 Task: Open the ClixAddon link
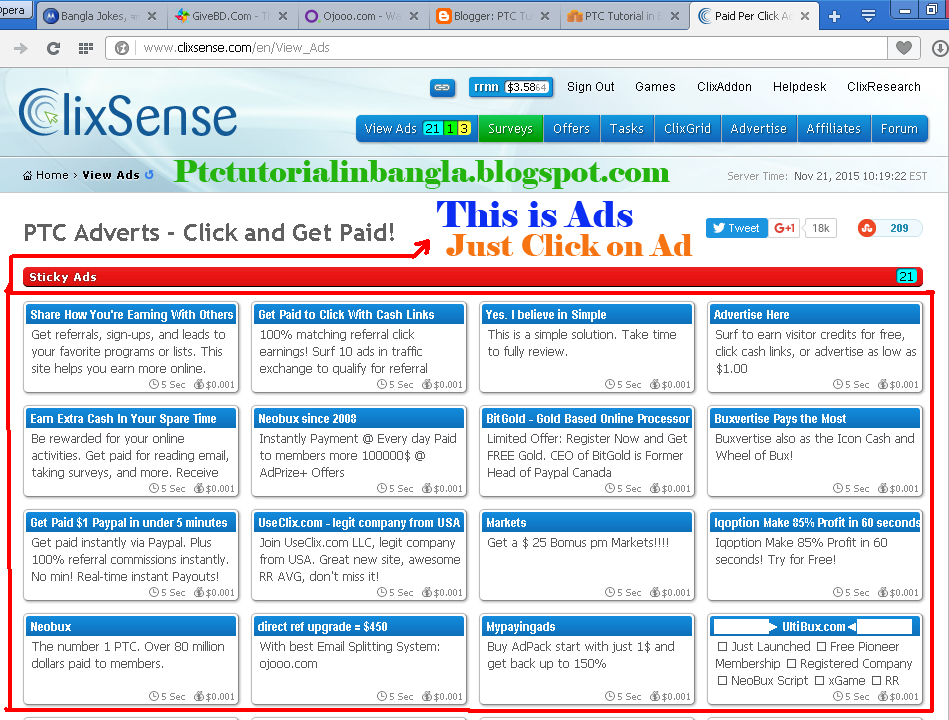(724, 87)
